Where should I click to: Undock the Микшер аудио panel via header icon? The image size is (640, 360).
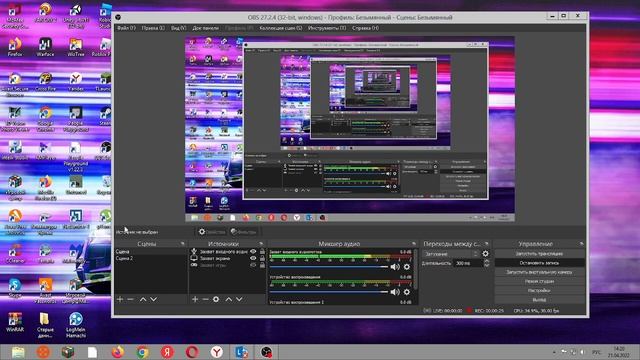pyautogui.click(x=414, y=244)
